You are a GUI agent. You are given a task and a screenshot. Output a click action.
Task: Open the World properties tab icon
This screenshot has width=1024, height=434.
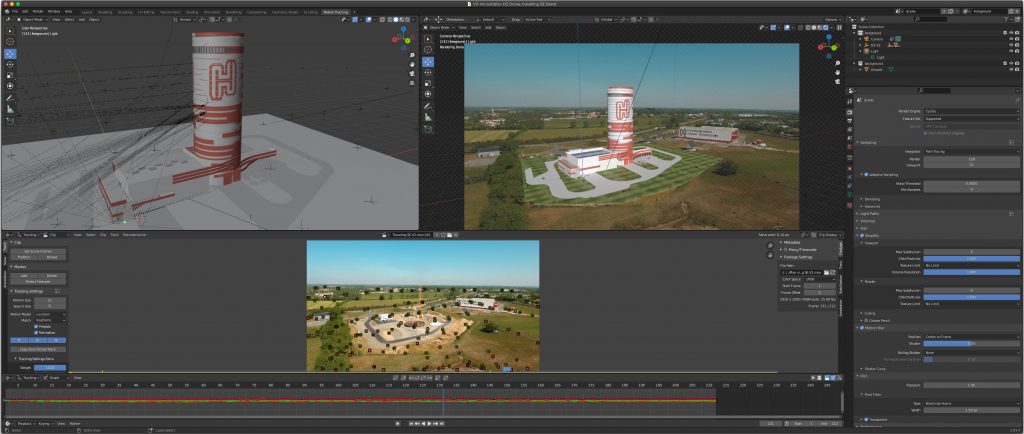click(850, 146)
